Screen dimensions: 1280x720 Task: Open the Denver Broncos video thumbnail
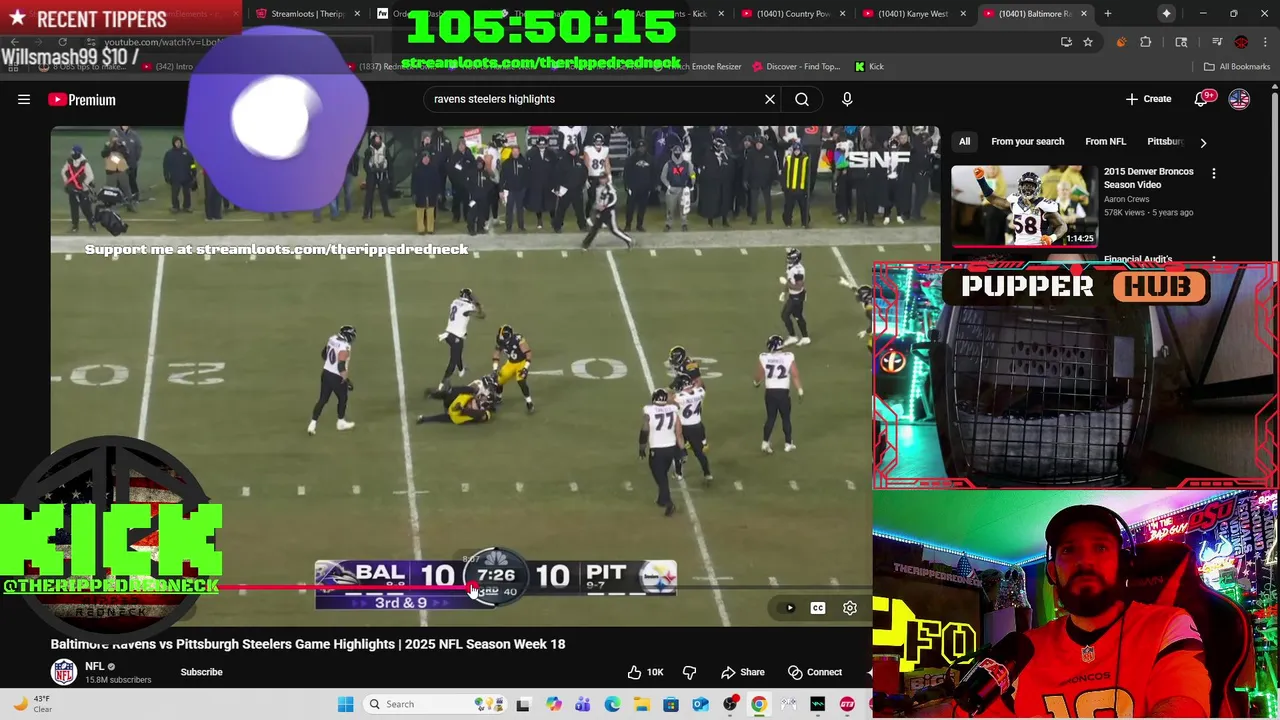tap(1024, 206)
